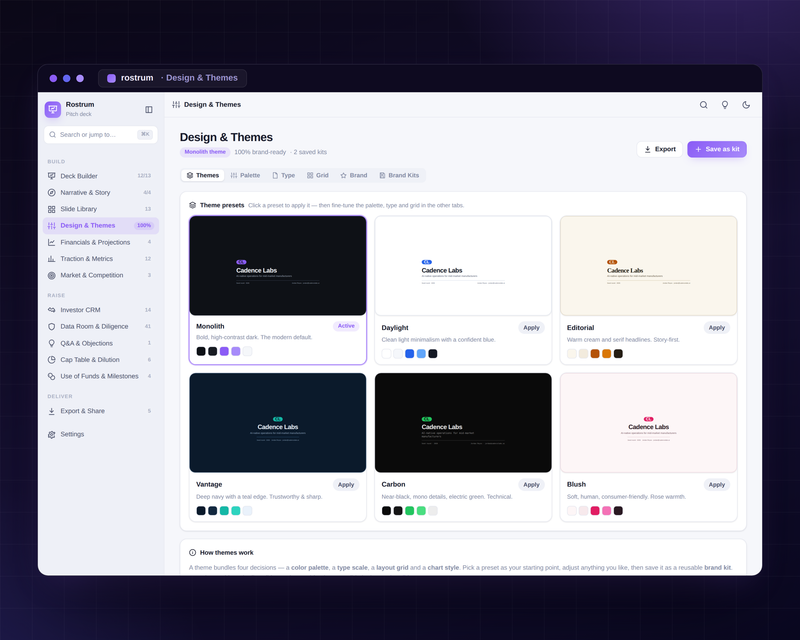
Task: Select the Daylight theme preview thumbnail
Action: [x=463, y=266]
